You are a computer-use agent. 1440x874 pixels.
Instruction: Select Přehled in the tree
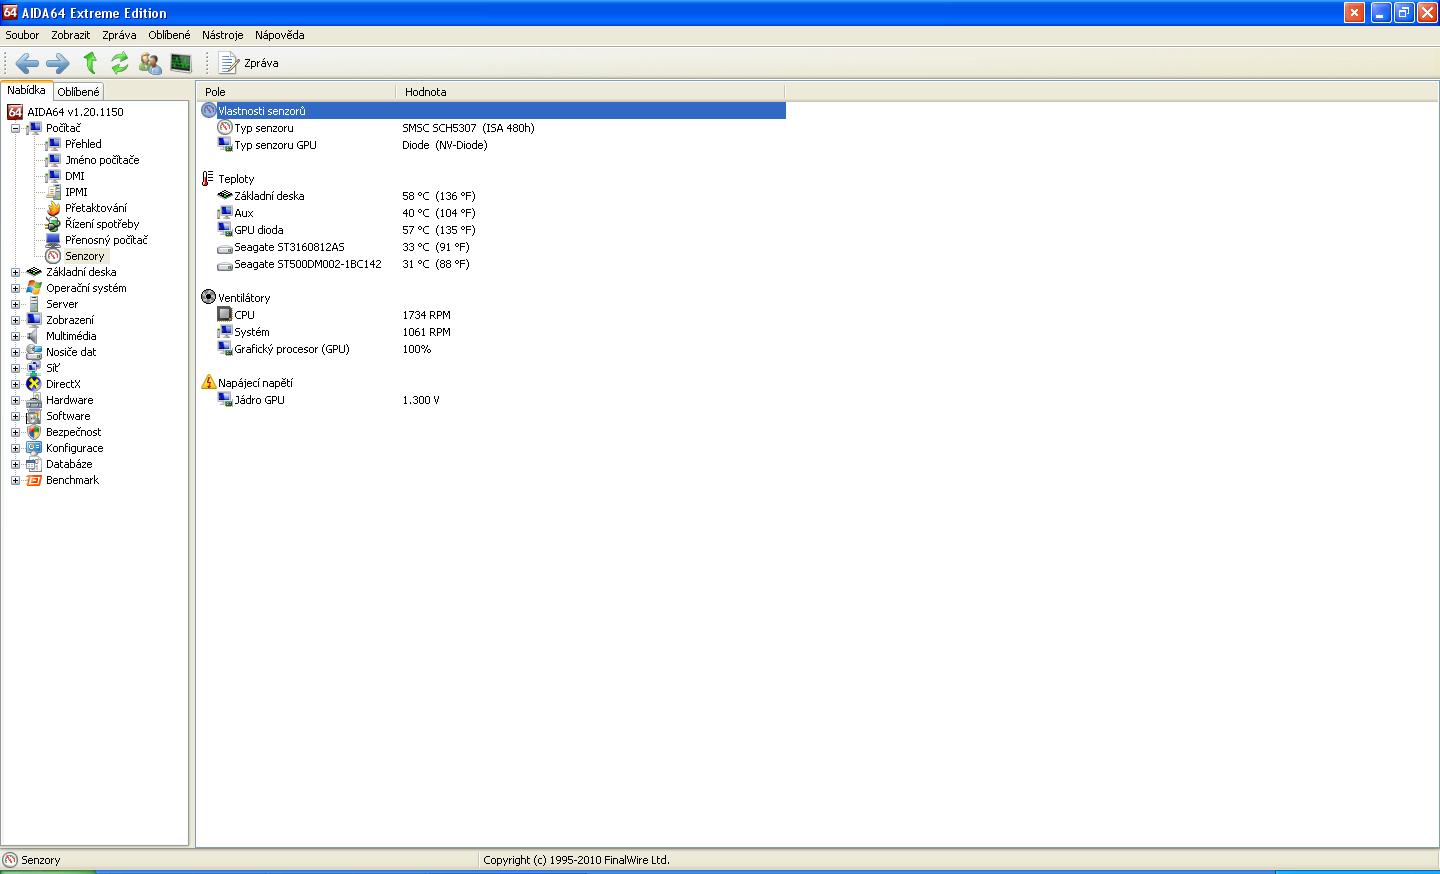[x=83, y=144]
